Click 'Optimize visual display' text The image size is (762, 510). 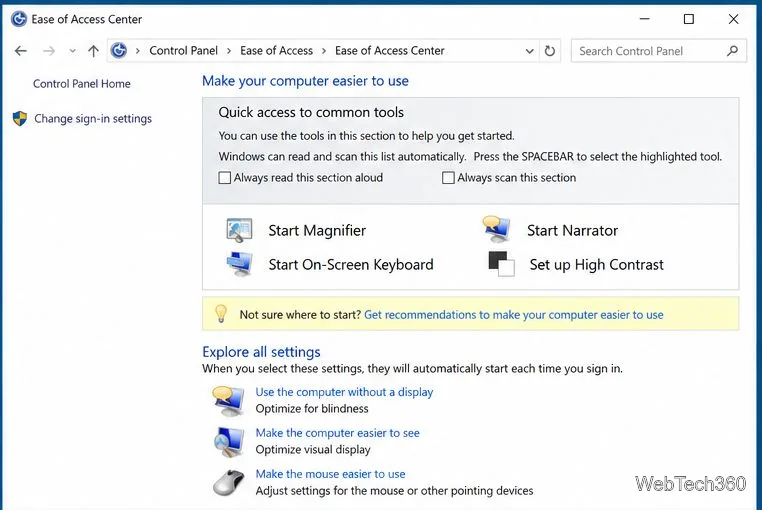pos(313,449)
